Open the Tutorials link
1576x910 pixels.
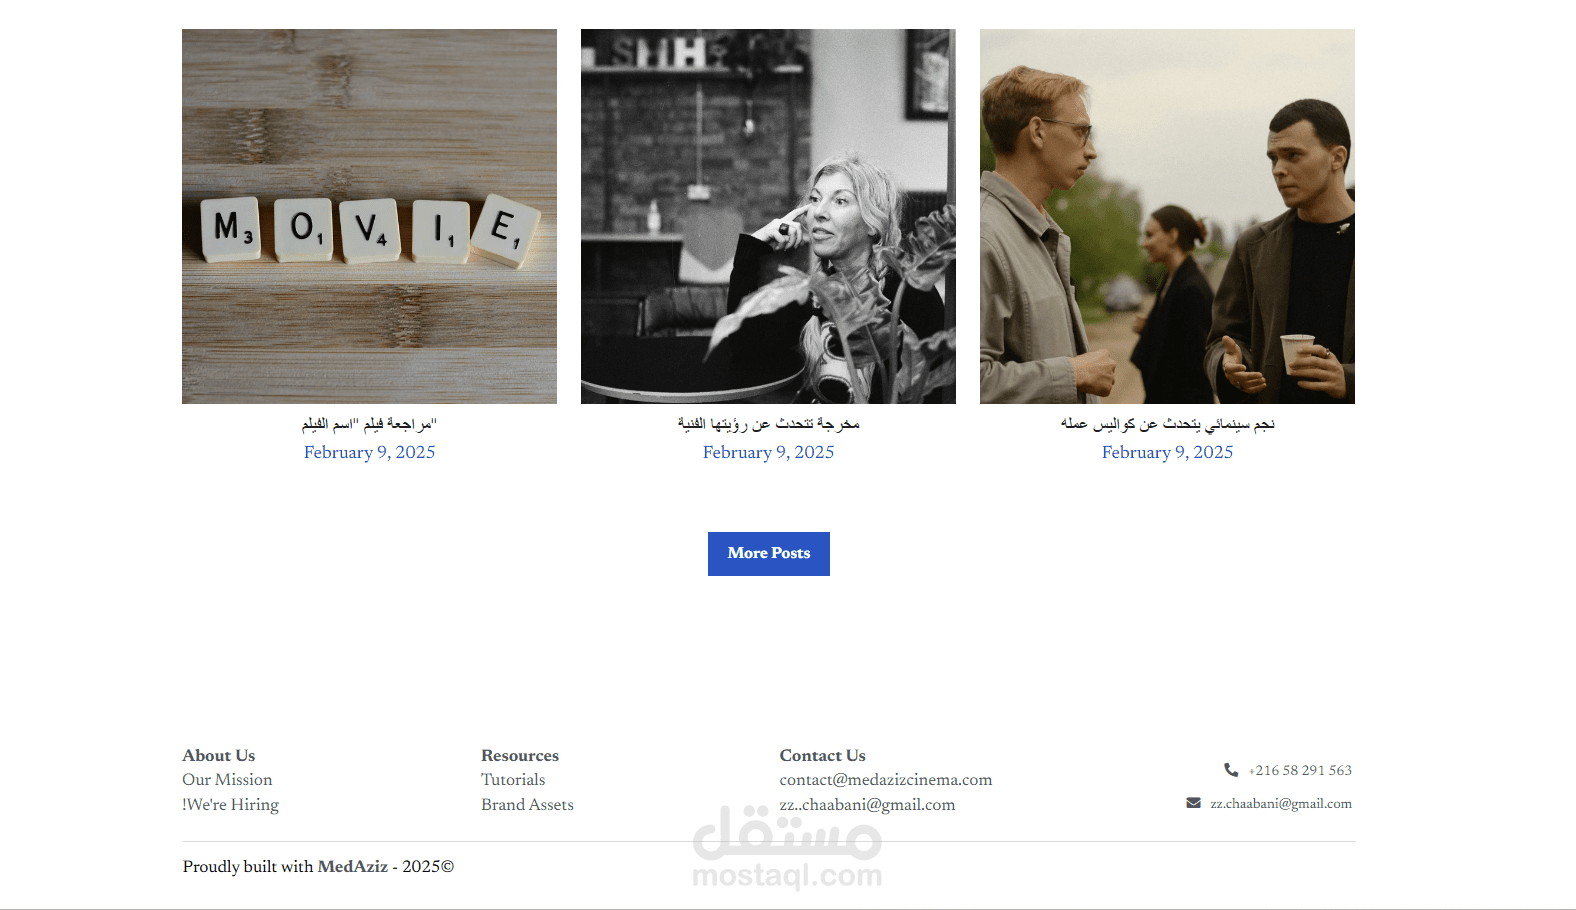coord(513,780)
